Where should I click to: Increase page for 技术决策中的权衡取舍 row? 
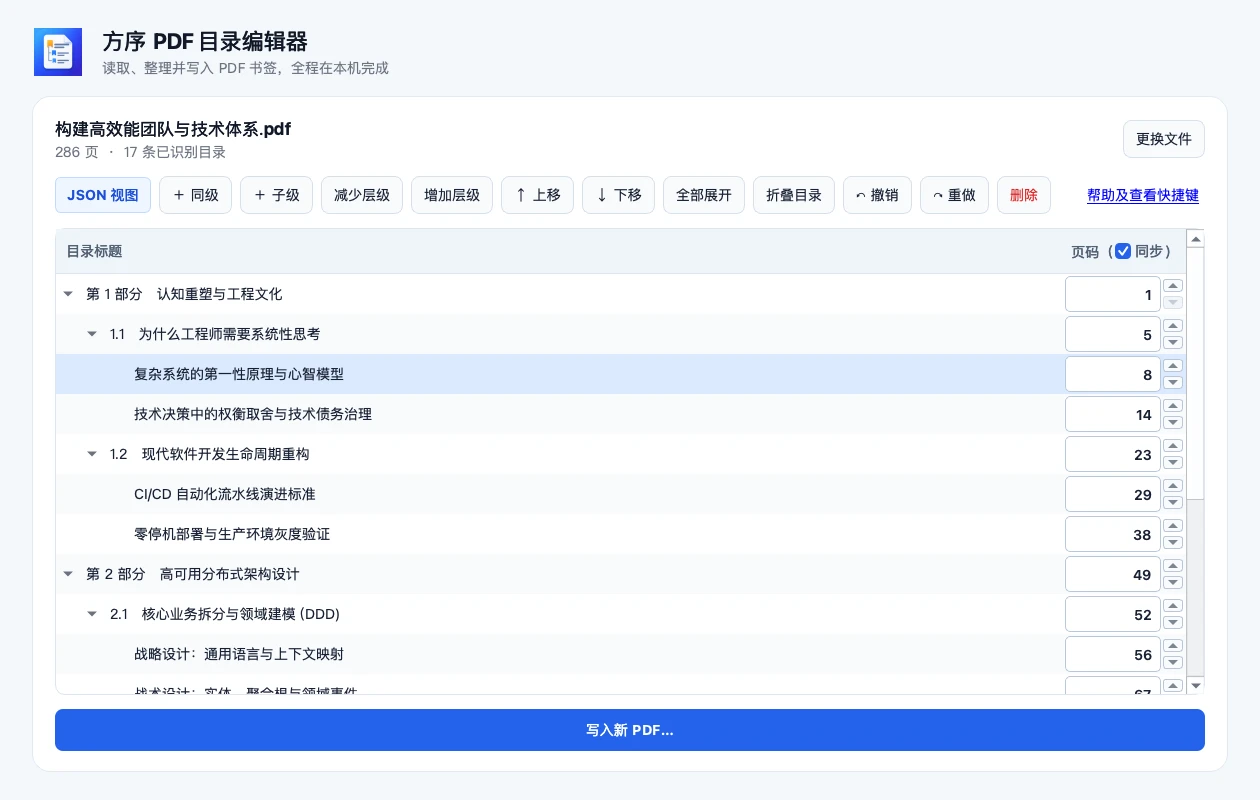point(1174,406)
